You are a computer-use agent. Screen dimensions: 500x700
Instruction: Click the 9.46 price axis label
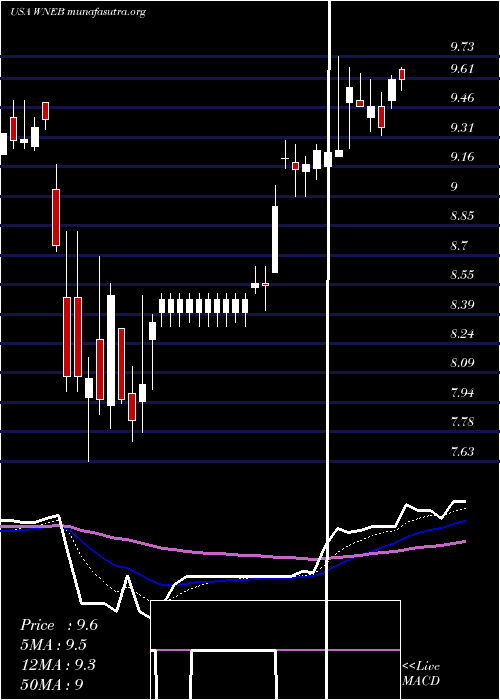pyautogui.click(x=462, y=98)
